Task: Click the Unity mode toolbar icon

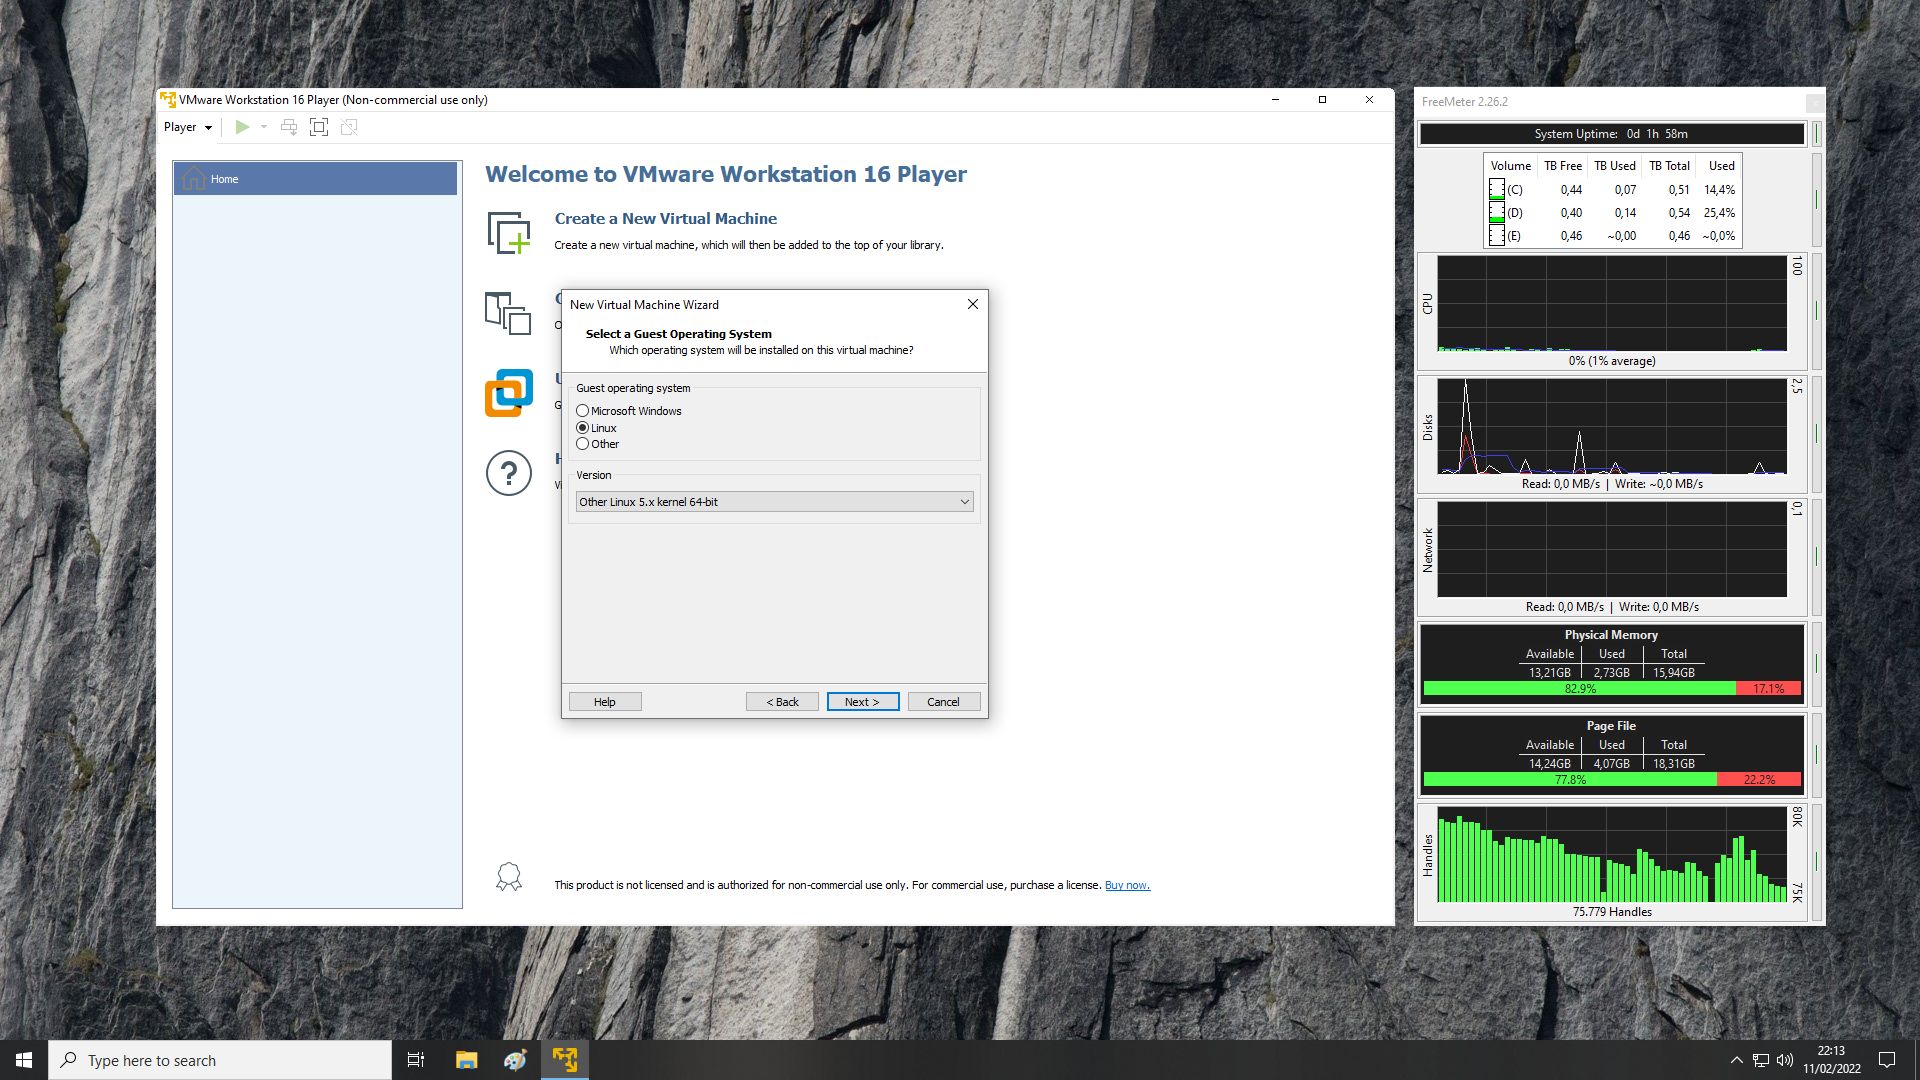Action: 349,127
